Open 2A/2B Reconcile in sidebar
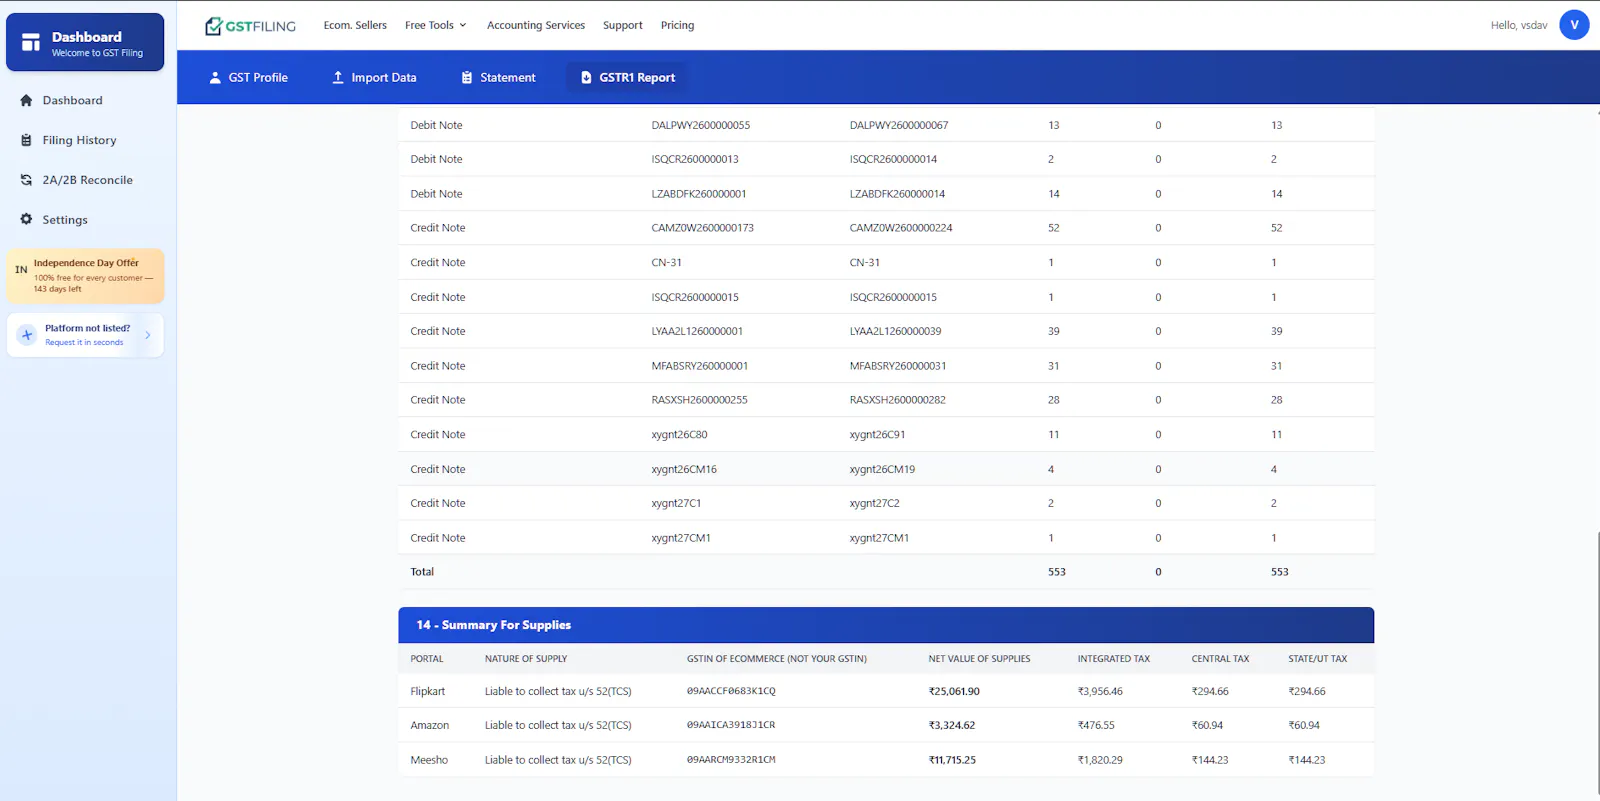 click(87, 180)
